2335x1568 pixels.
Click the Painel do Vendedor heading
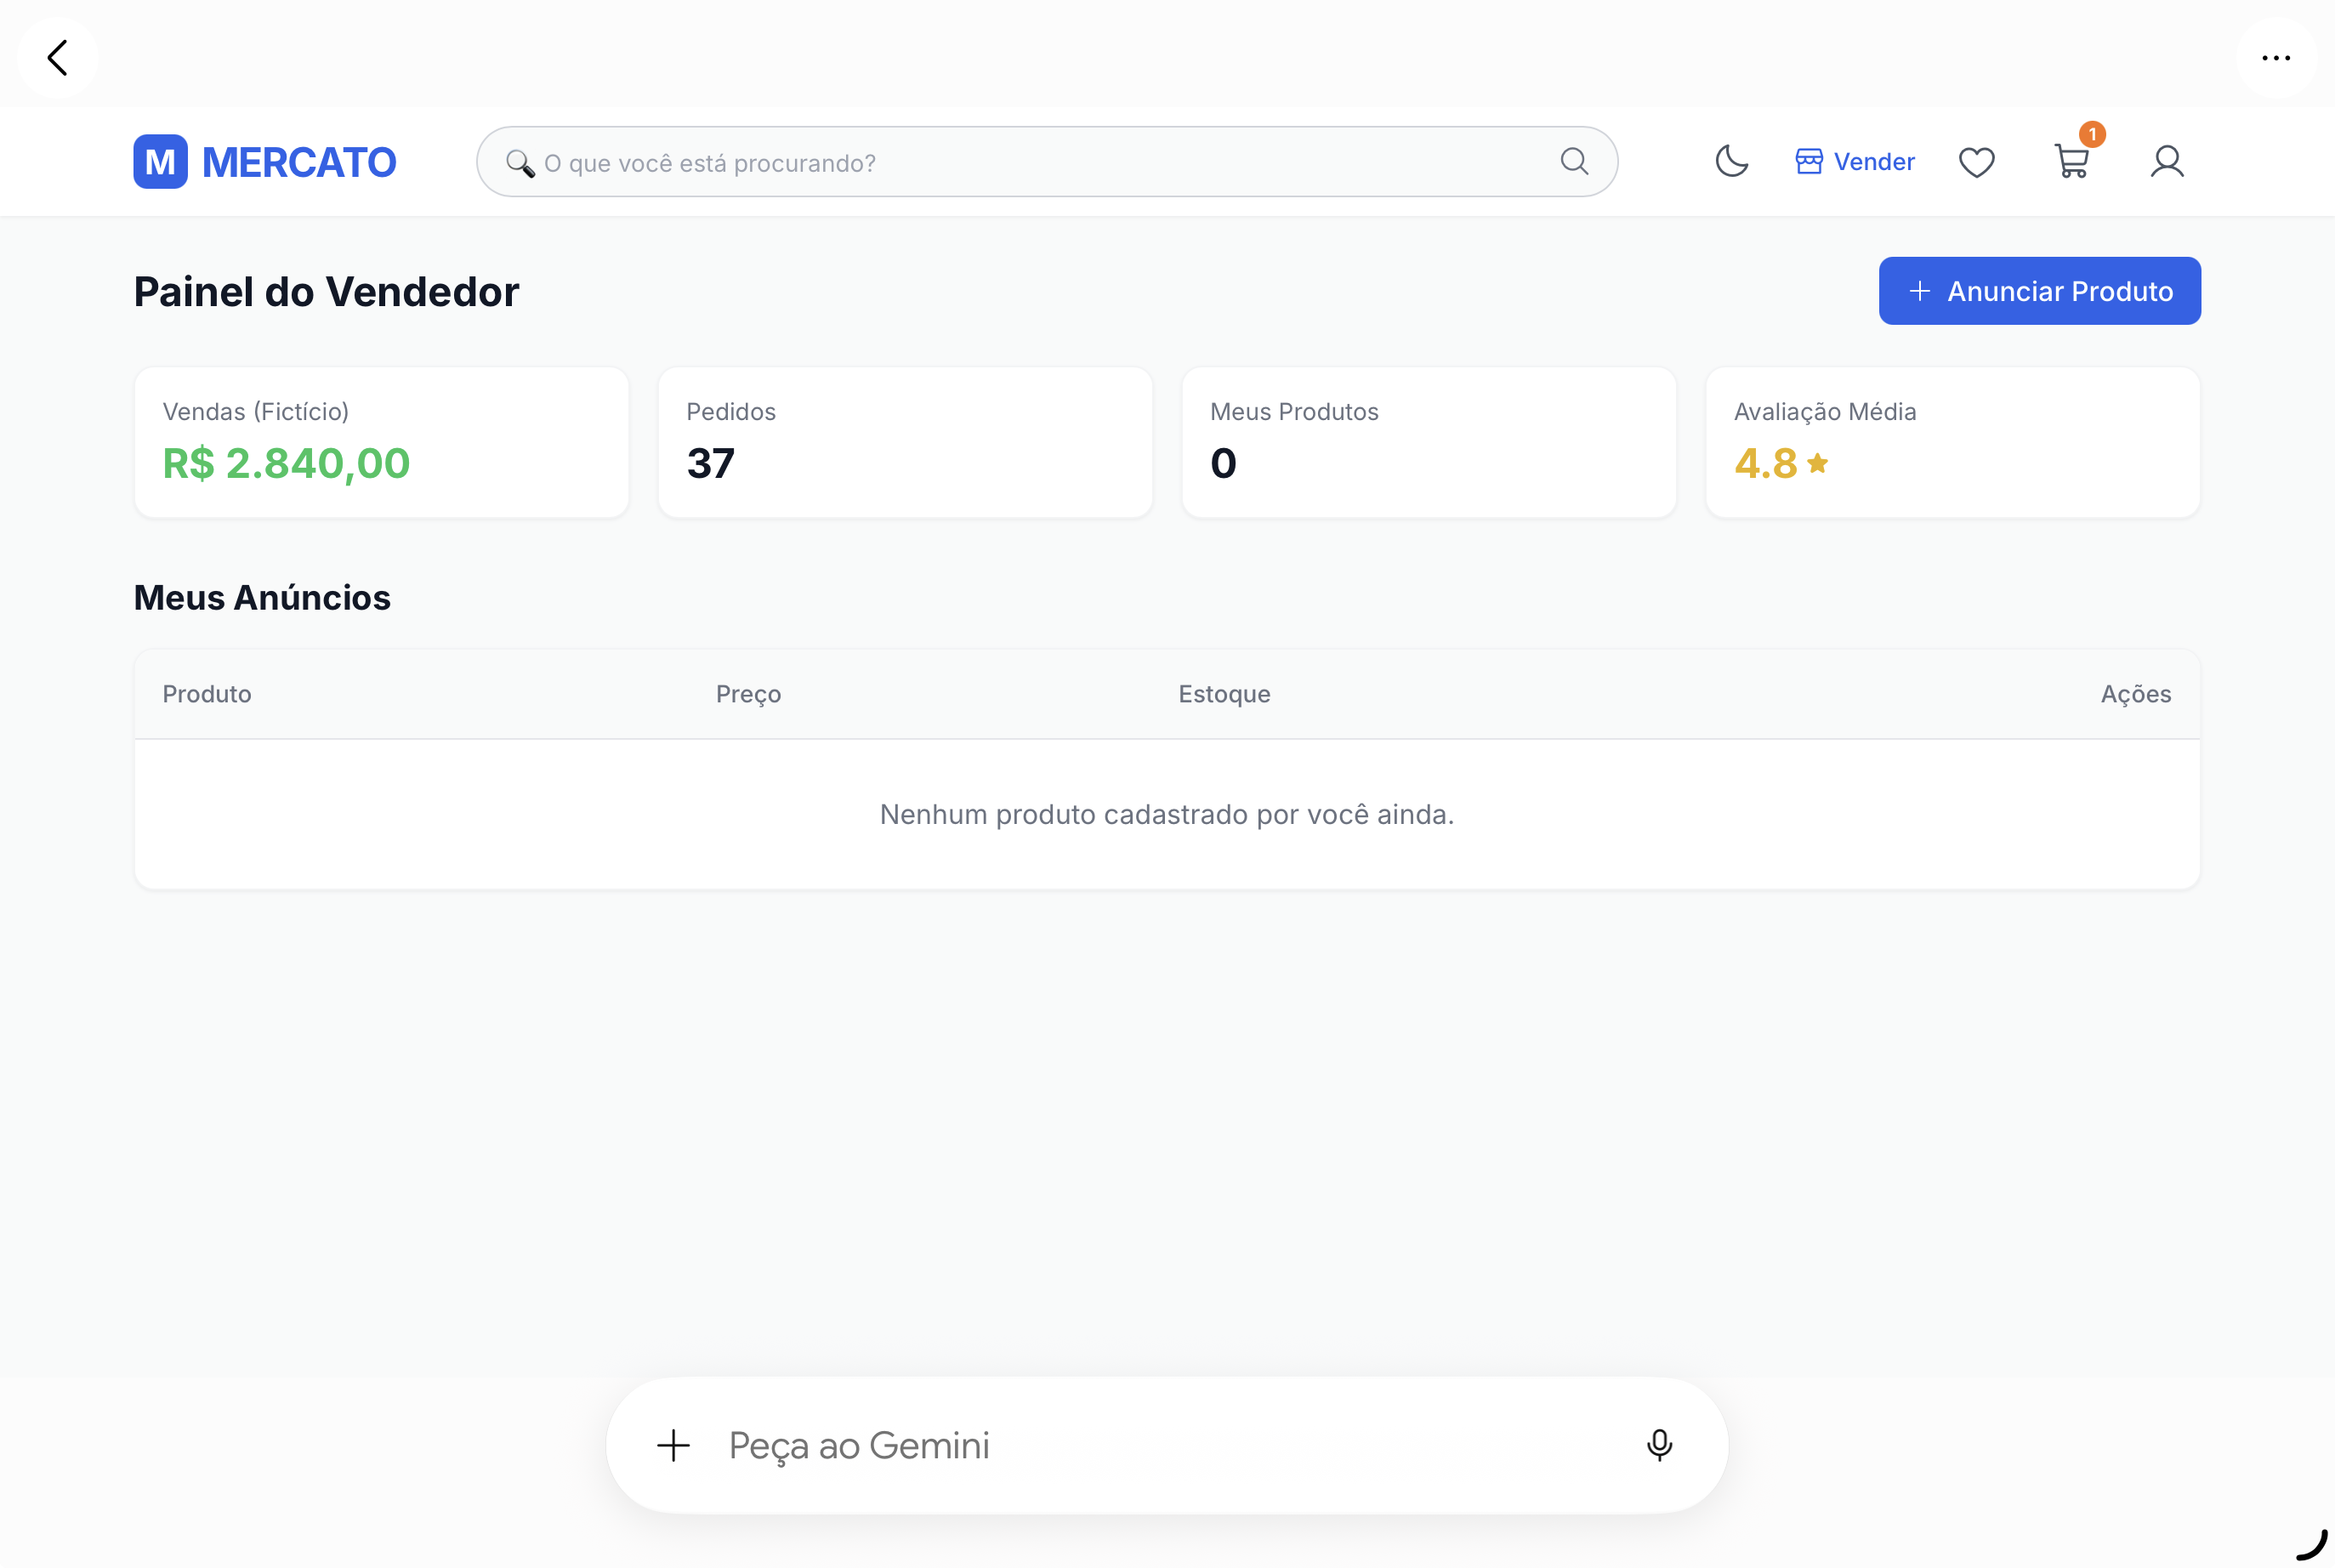(326, 291)
